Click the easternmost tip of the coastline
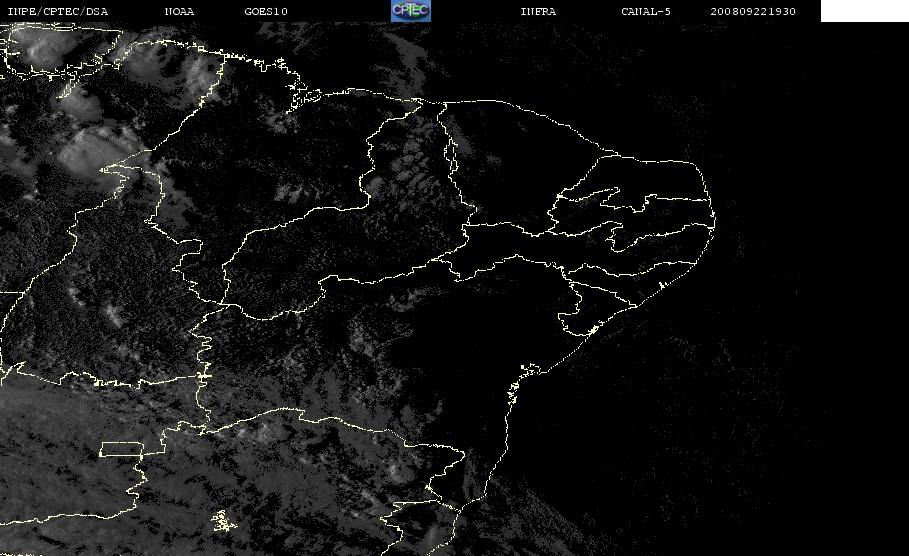The width and height of the screenshot is (909, 556). [x=714, y=220]
